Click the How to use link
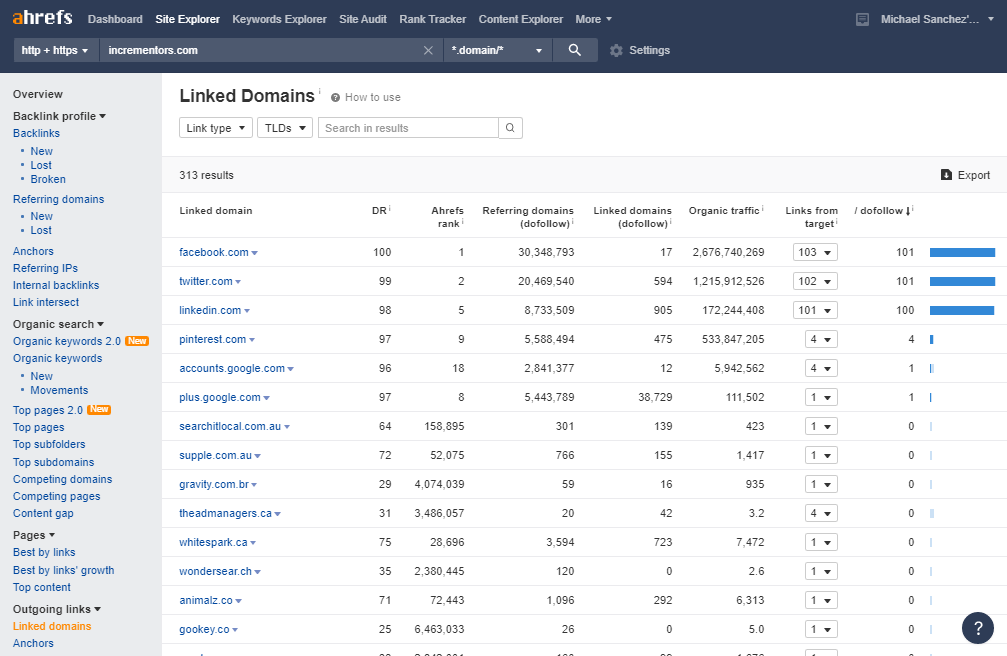The height and width of the screenshot is (656, 1007). tap(372, 98)
